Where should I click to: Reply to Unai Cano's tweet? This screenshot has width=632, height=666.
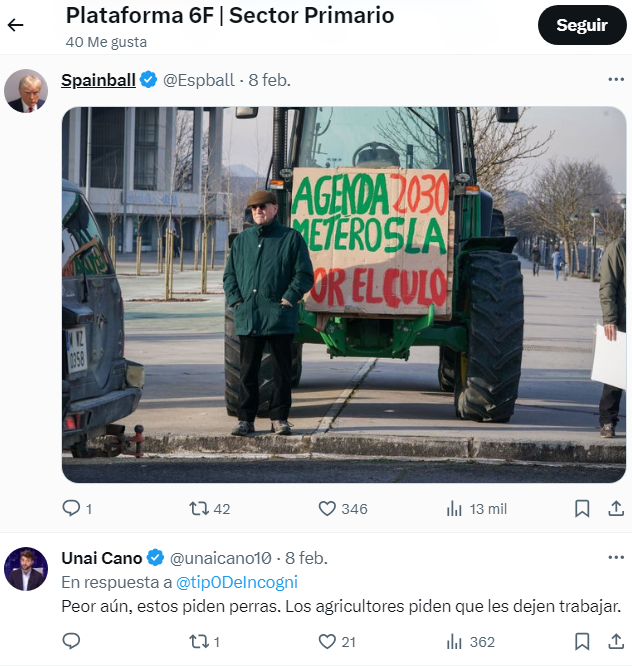click(x=71, y=641)
